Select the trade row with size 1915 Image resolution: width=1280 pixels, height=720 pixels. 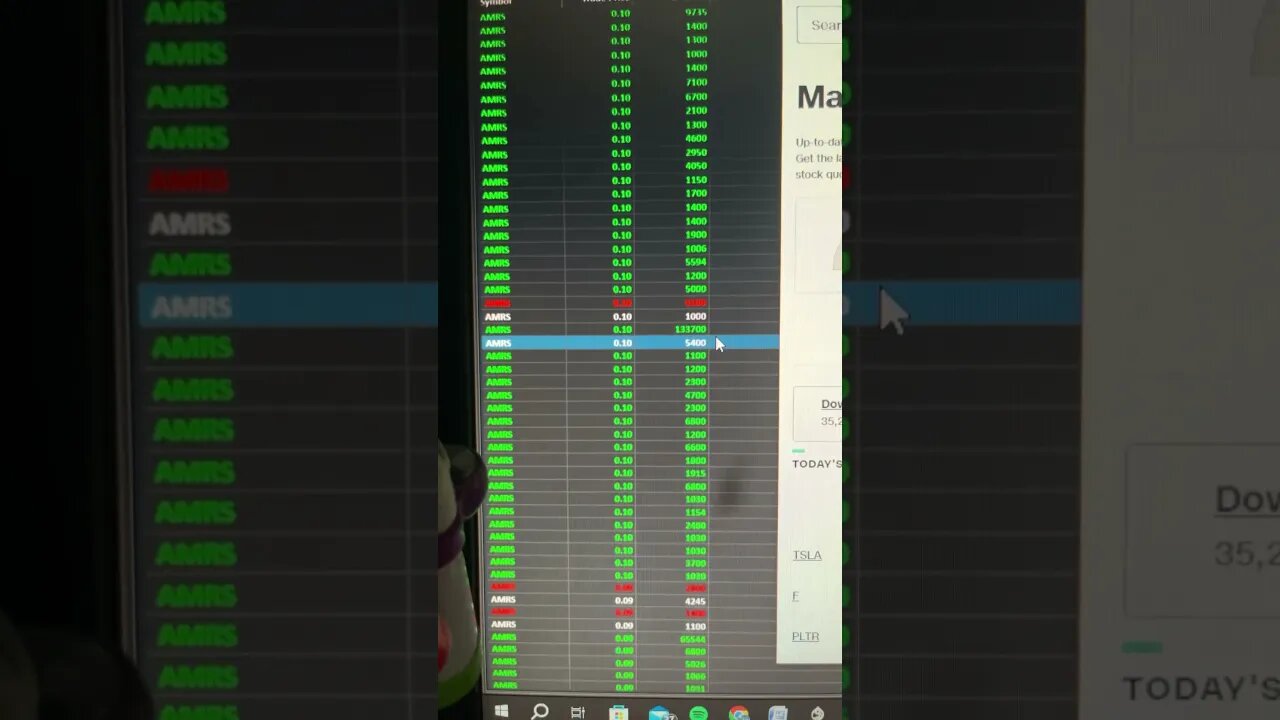pyautogui.click(x=630, y=473)
